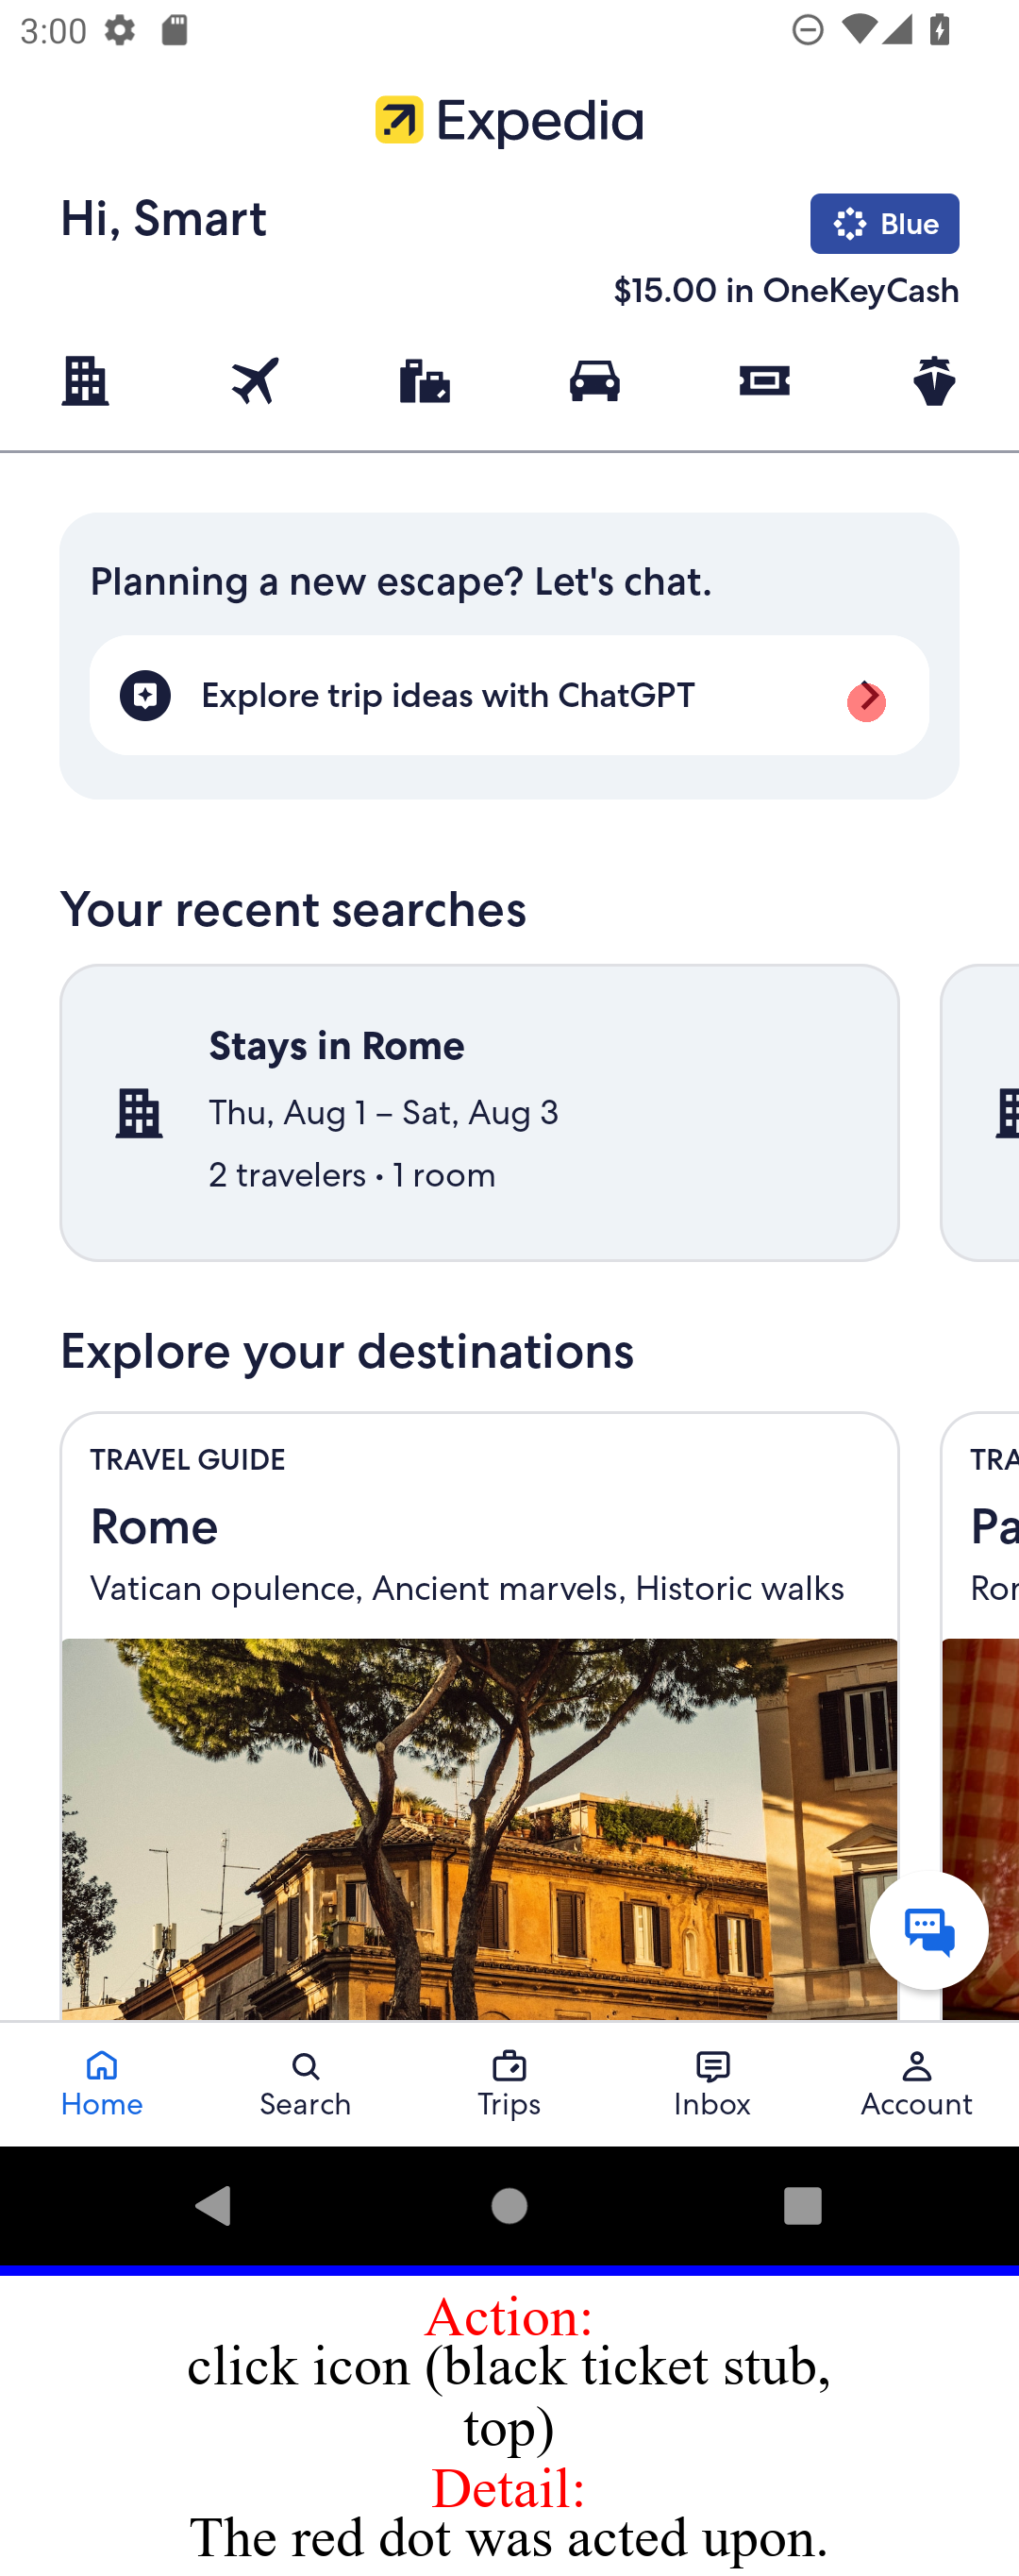The width and height of the screenshot is (1019, 2576).
Task: Open the Account tab
Action: tap(916, 2083)
